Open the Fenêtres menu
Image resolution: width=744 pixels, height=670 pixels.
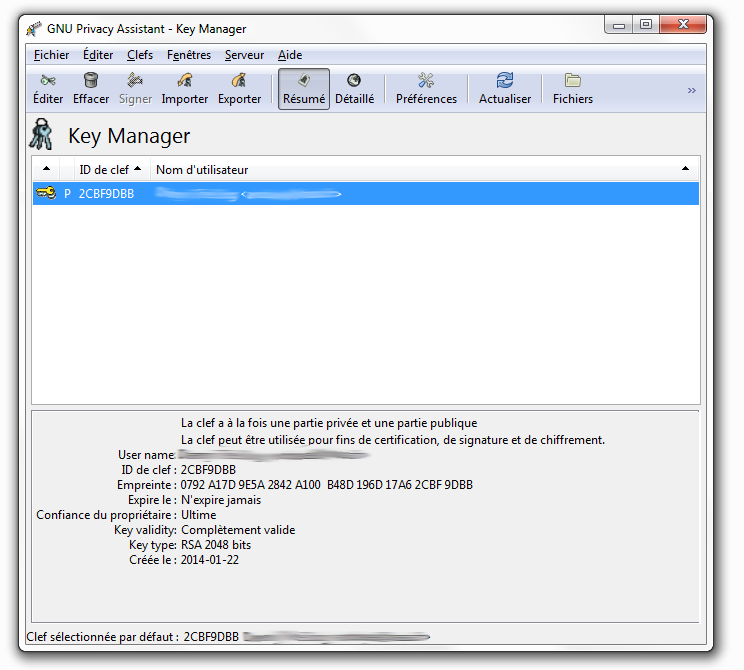point(188,55)
